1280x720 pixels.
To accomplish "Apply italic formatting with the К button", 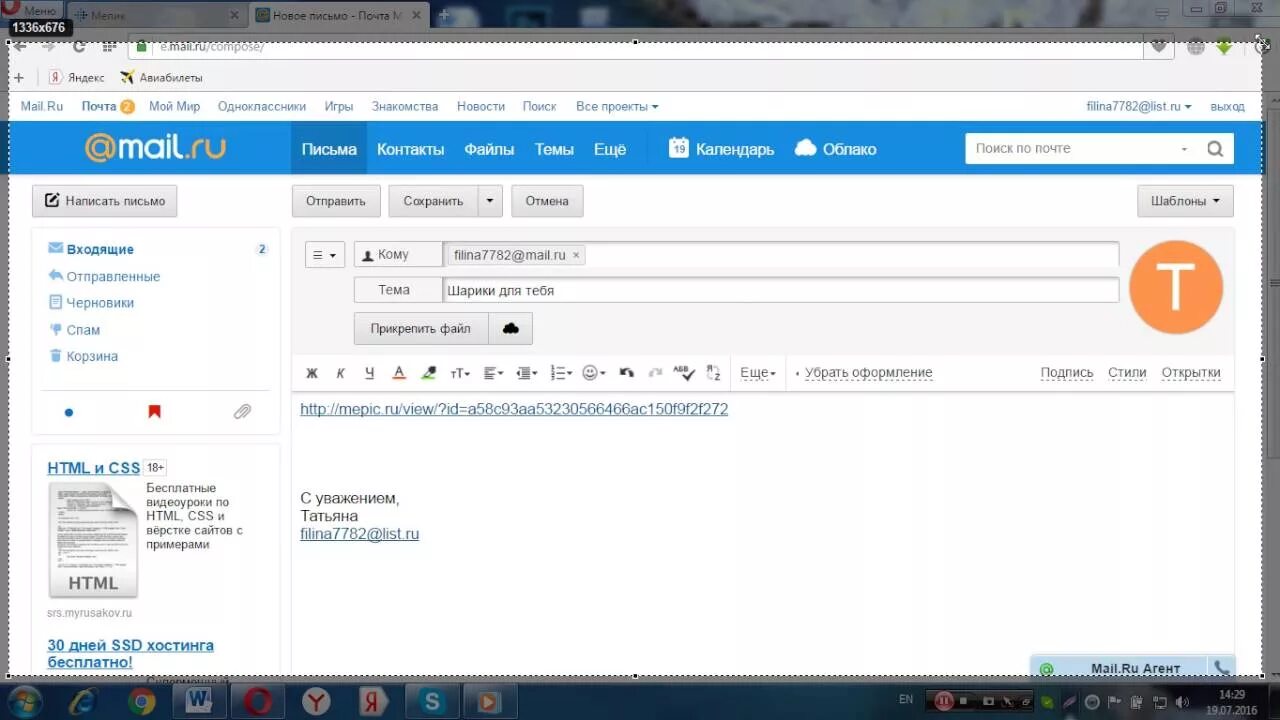I will [340, 373].
